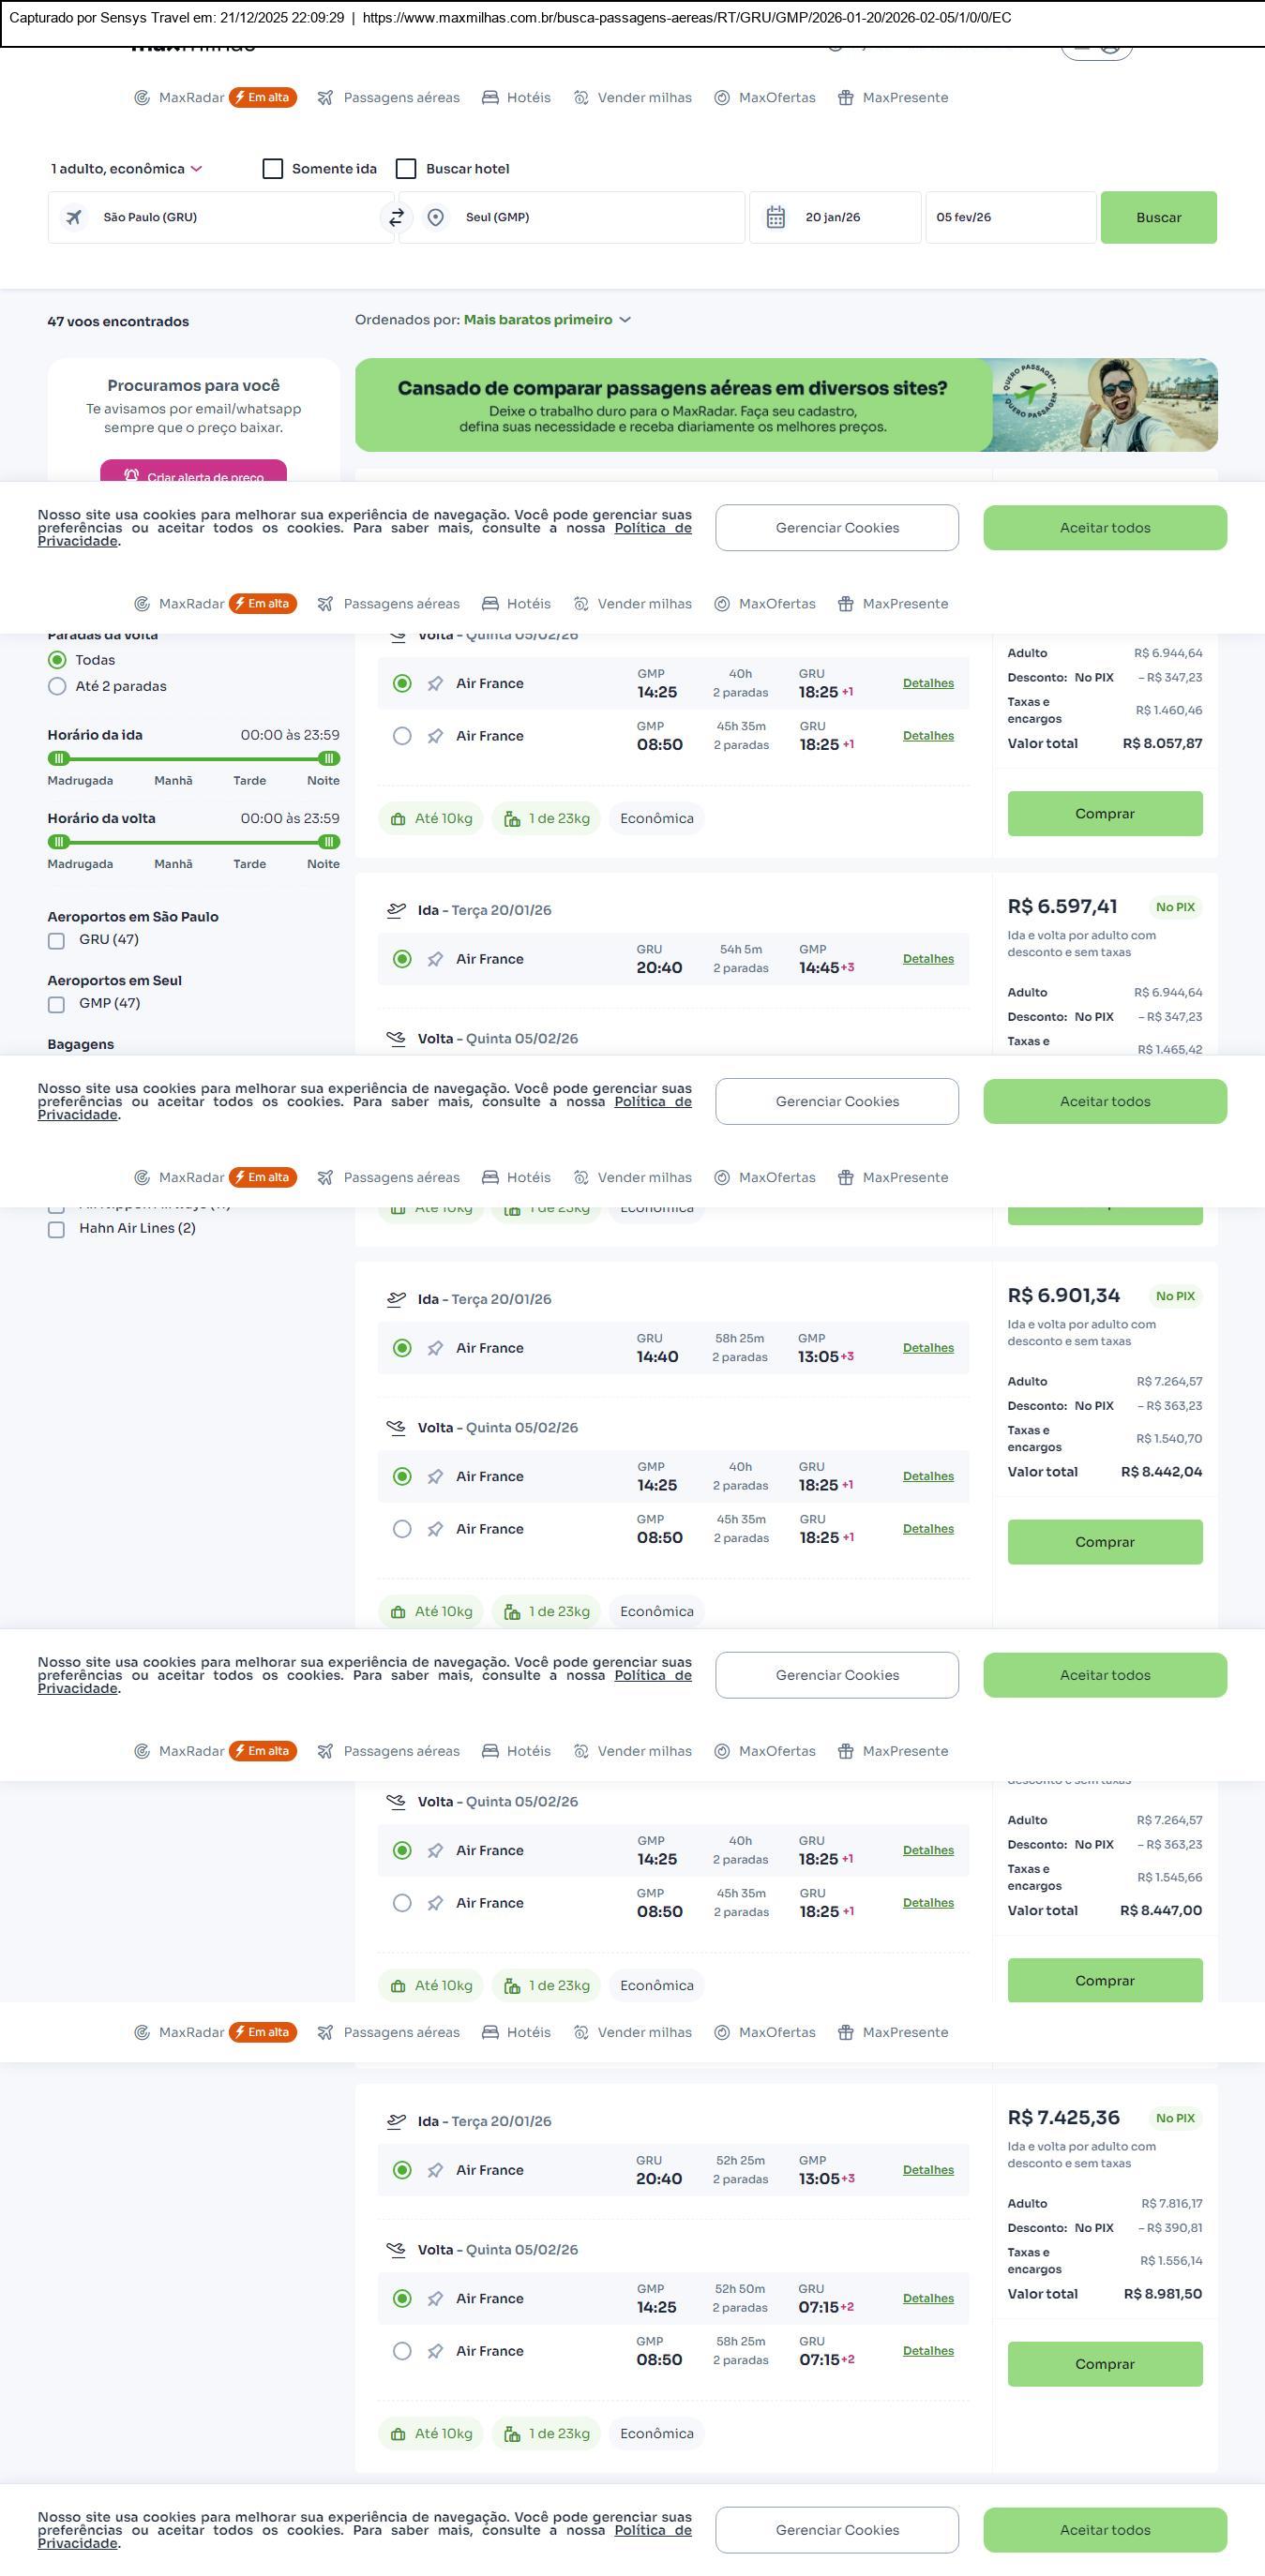Click the pin icon on the 52h 50m return flight

tap(435, 2298)
